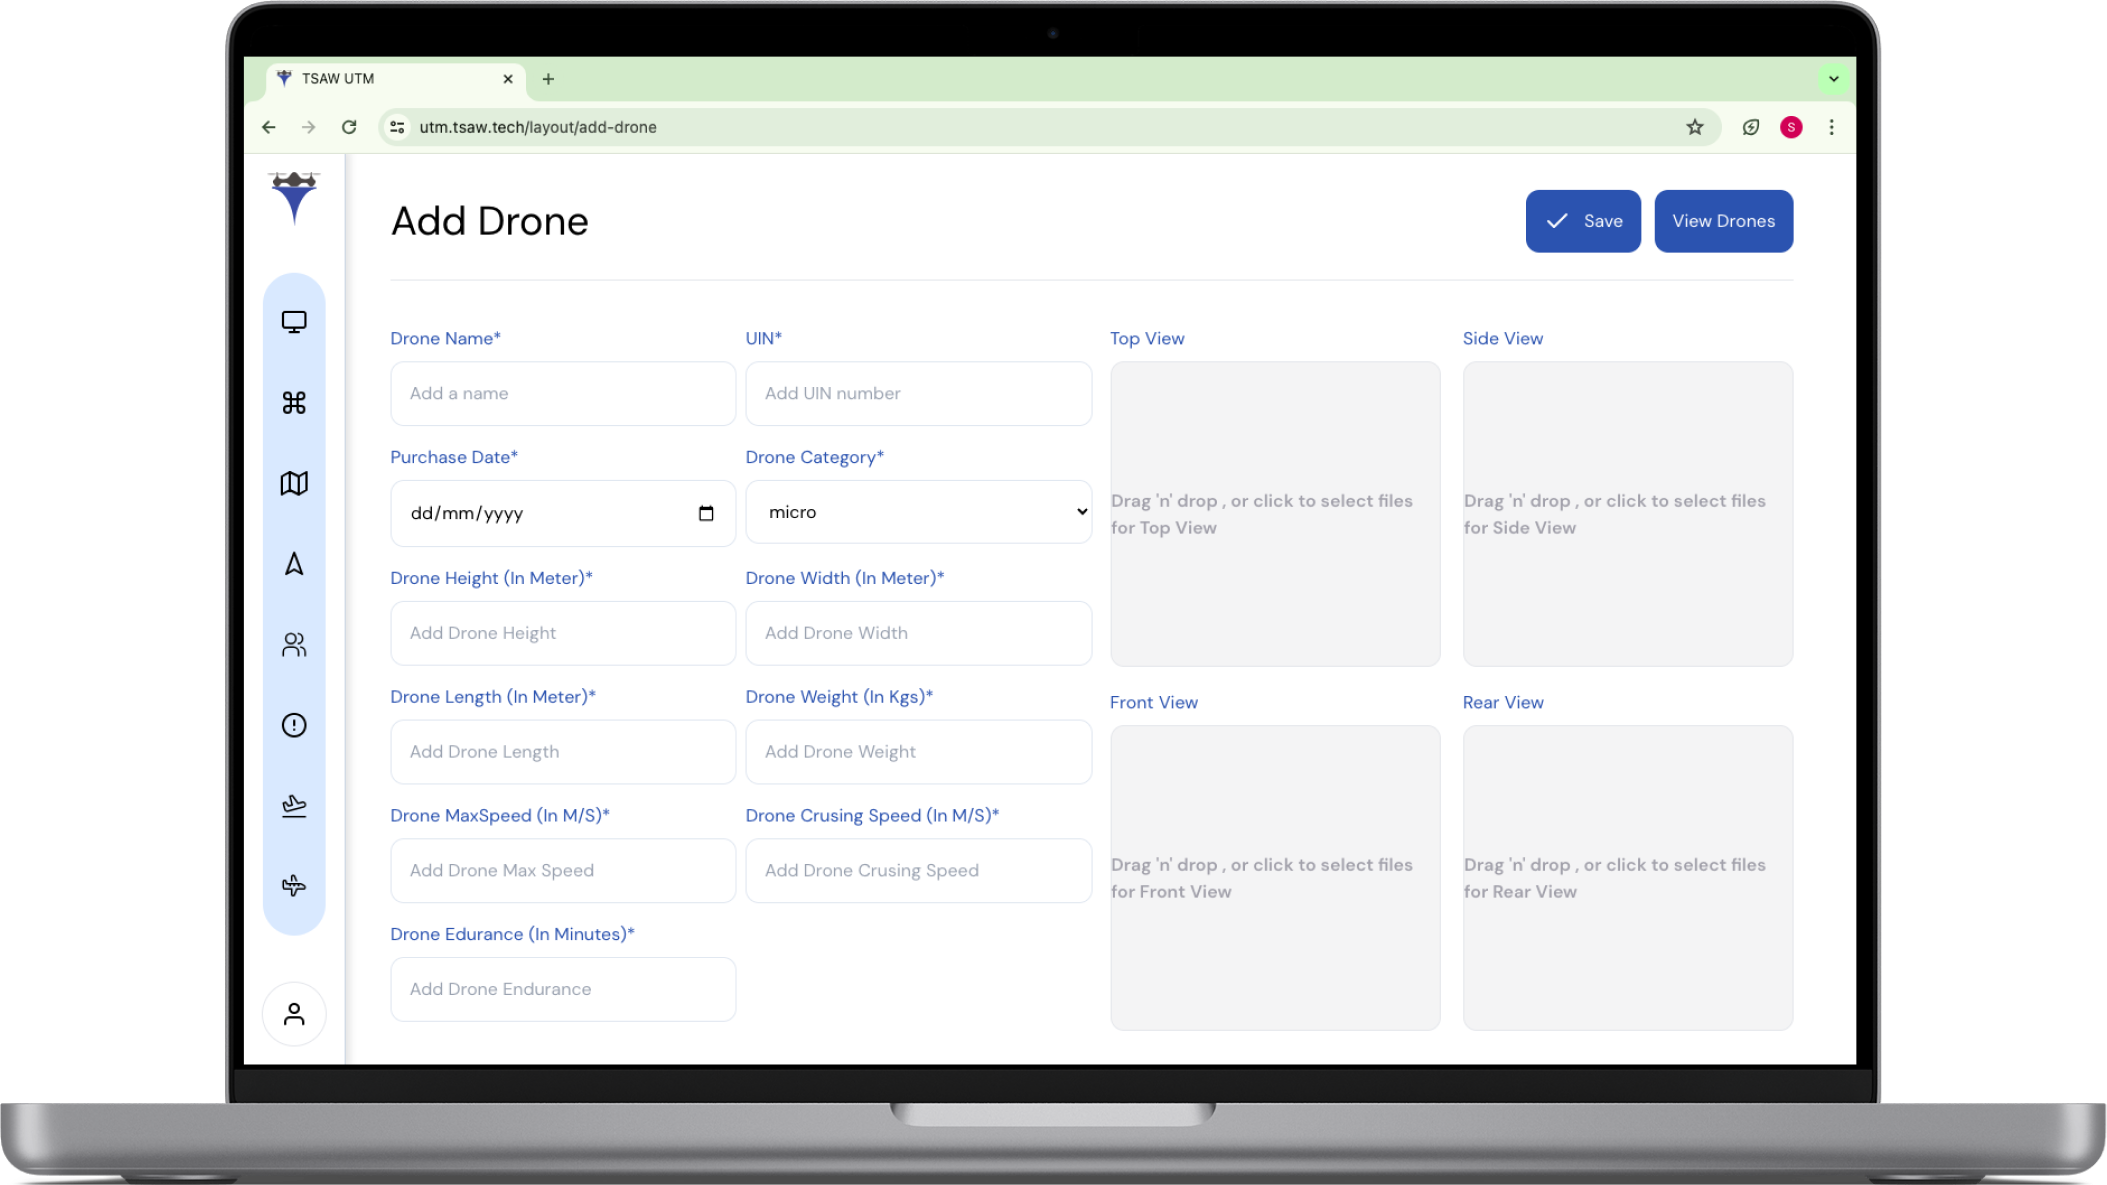Expand the Chrome tab search chevron
Image resolution: width=2107 pixels, height=1185 pixels.
pos(1833,79)
